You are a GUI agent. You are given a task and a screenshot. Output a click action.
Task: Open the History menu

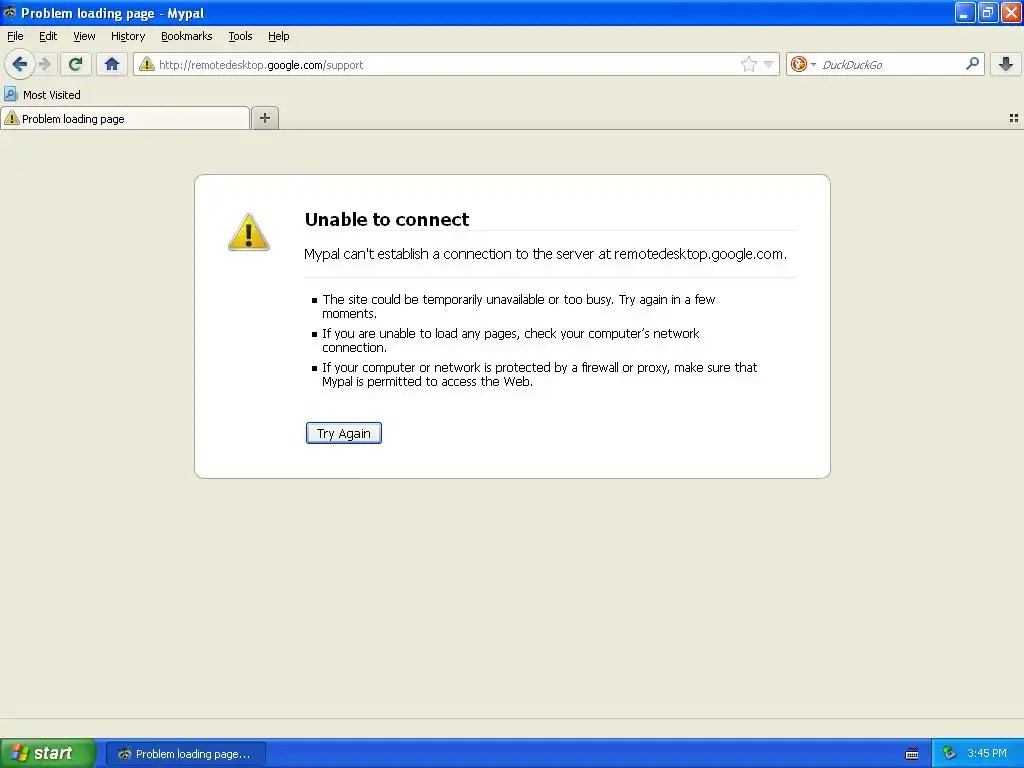point(127,37)
